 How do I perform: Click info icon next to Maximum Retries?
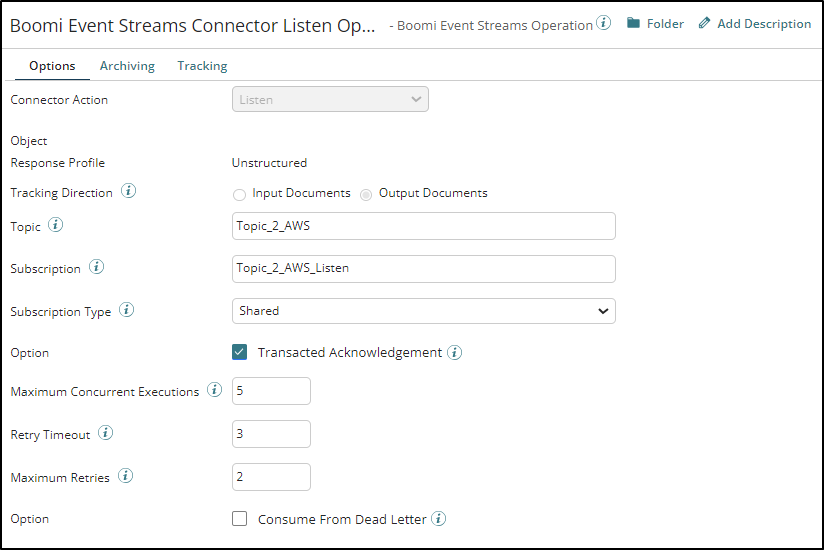pos(125,476)
